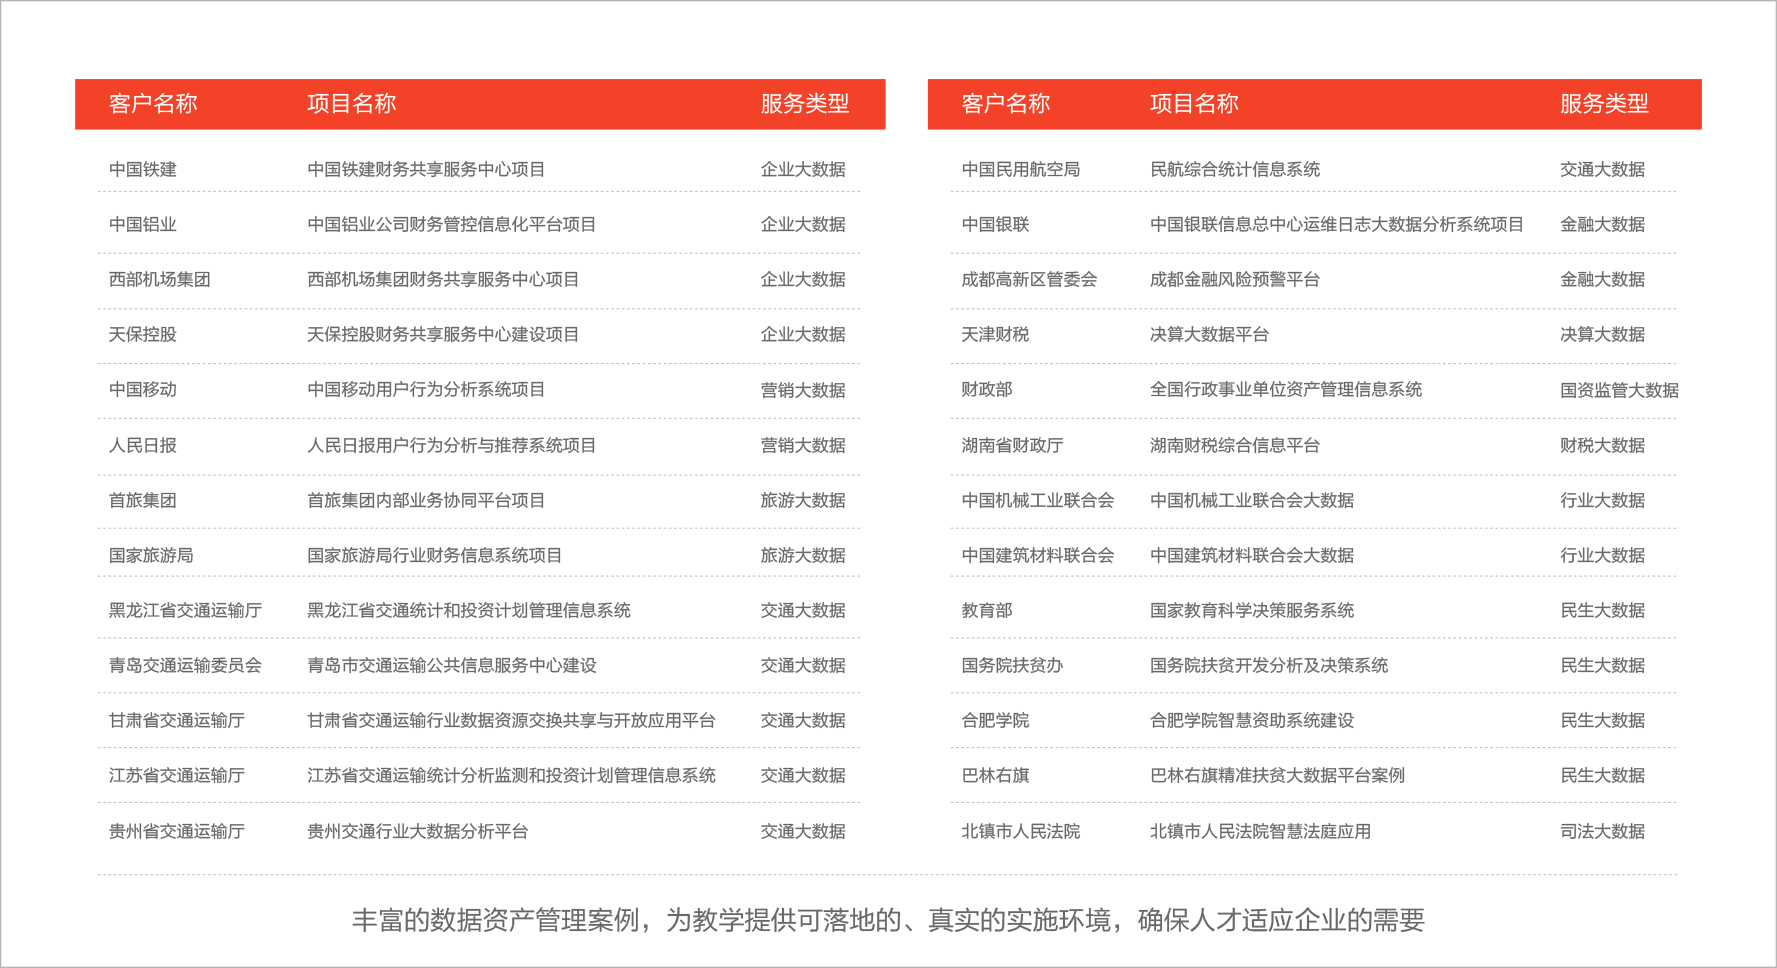The width and height of the screenshot is (1777, 968).
Task: Open the 民航综合统计信息系统 project entry
Action: tap(1236, 168)
